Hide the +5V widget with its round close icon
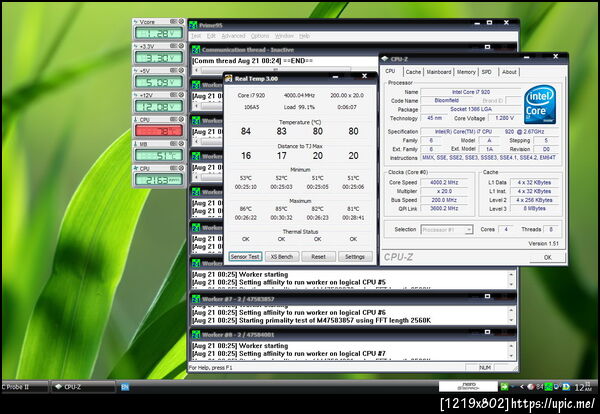 181,70
